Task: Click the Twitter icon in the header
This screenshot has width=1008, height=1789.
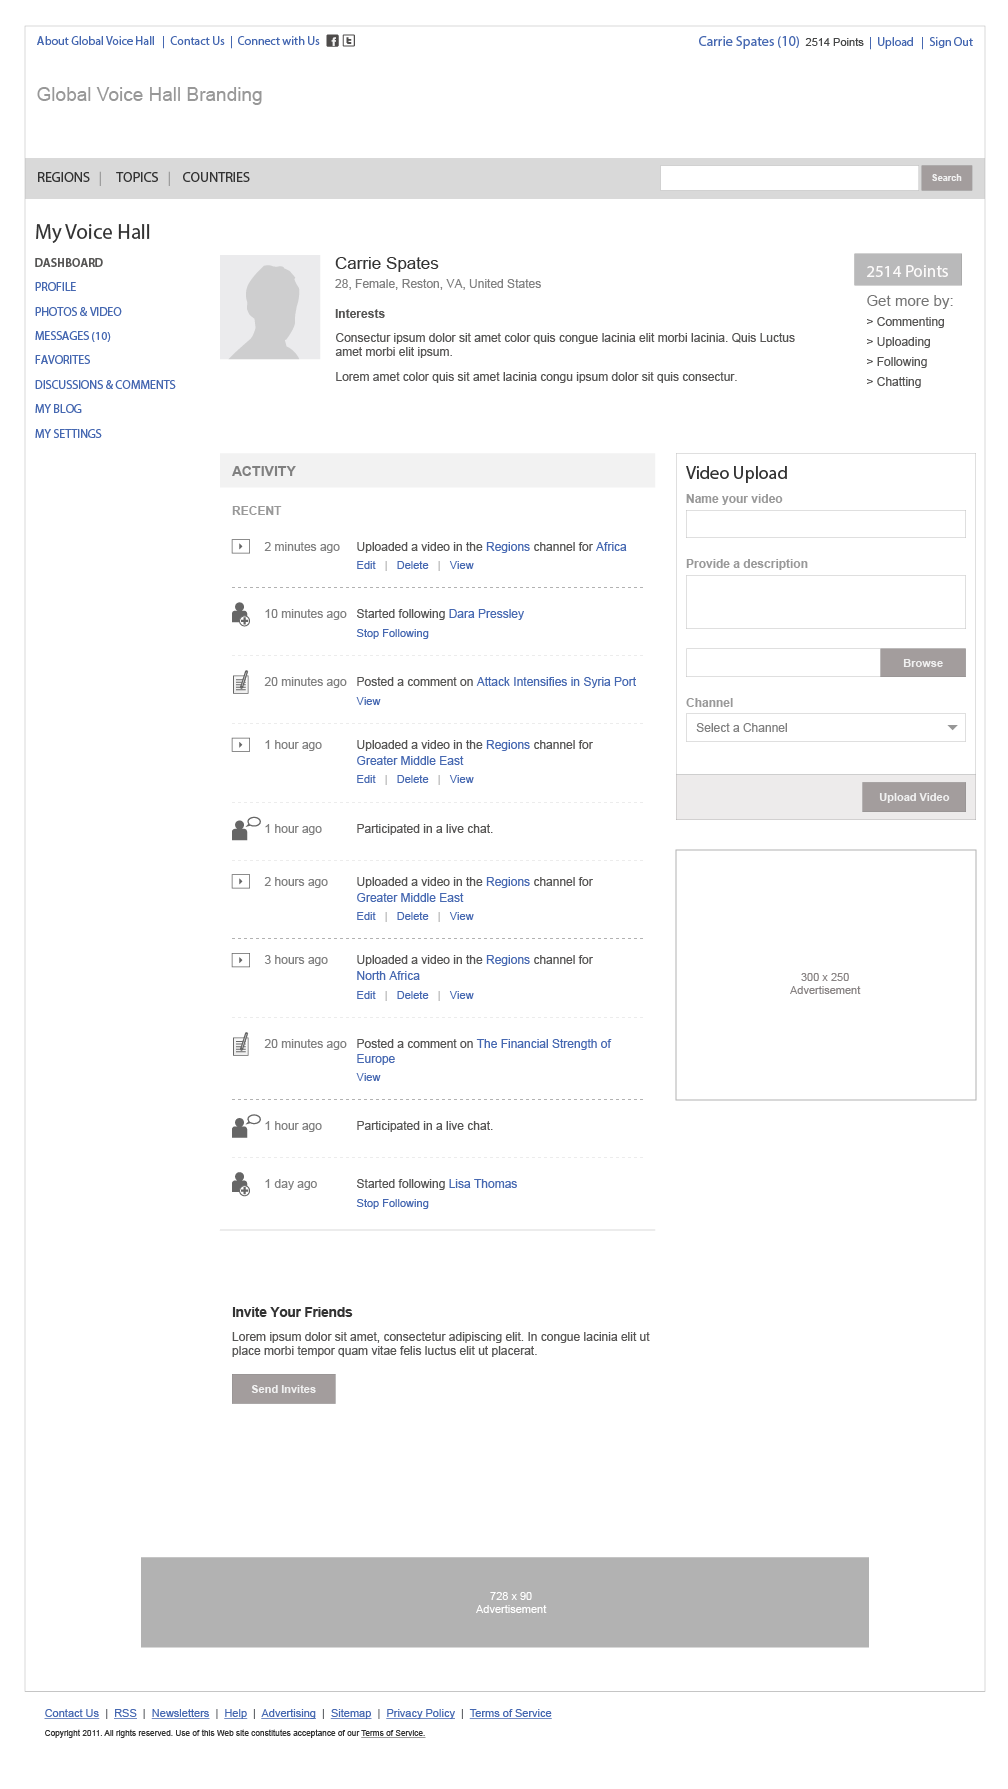Action: coord(349,41)
